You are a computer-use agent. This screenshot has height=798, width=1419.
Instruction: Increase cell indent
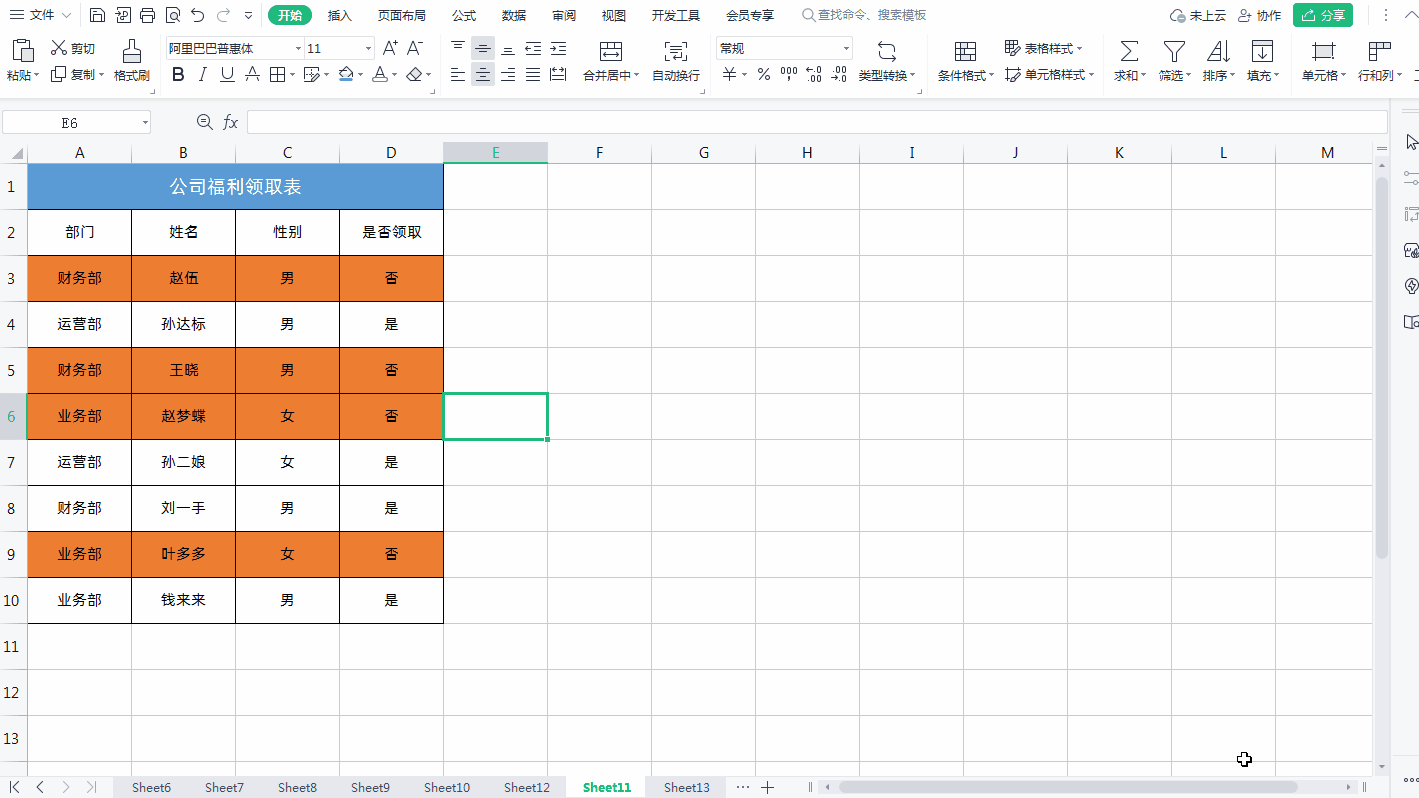tap(558, 48)
